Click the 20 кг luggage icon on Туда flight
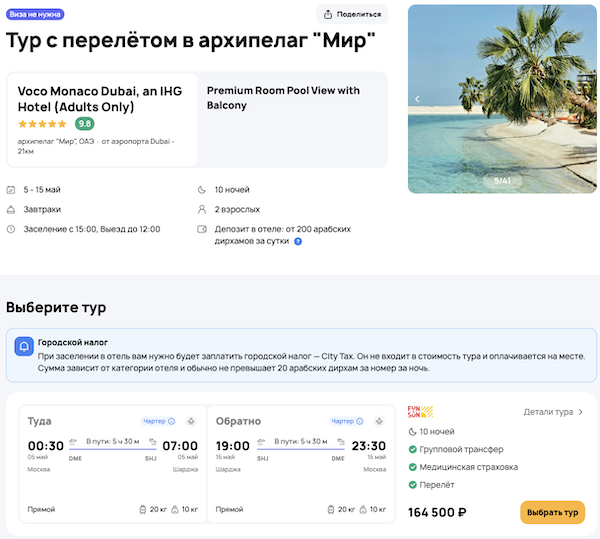The image size is (600, 539). (144, 509)
